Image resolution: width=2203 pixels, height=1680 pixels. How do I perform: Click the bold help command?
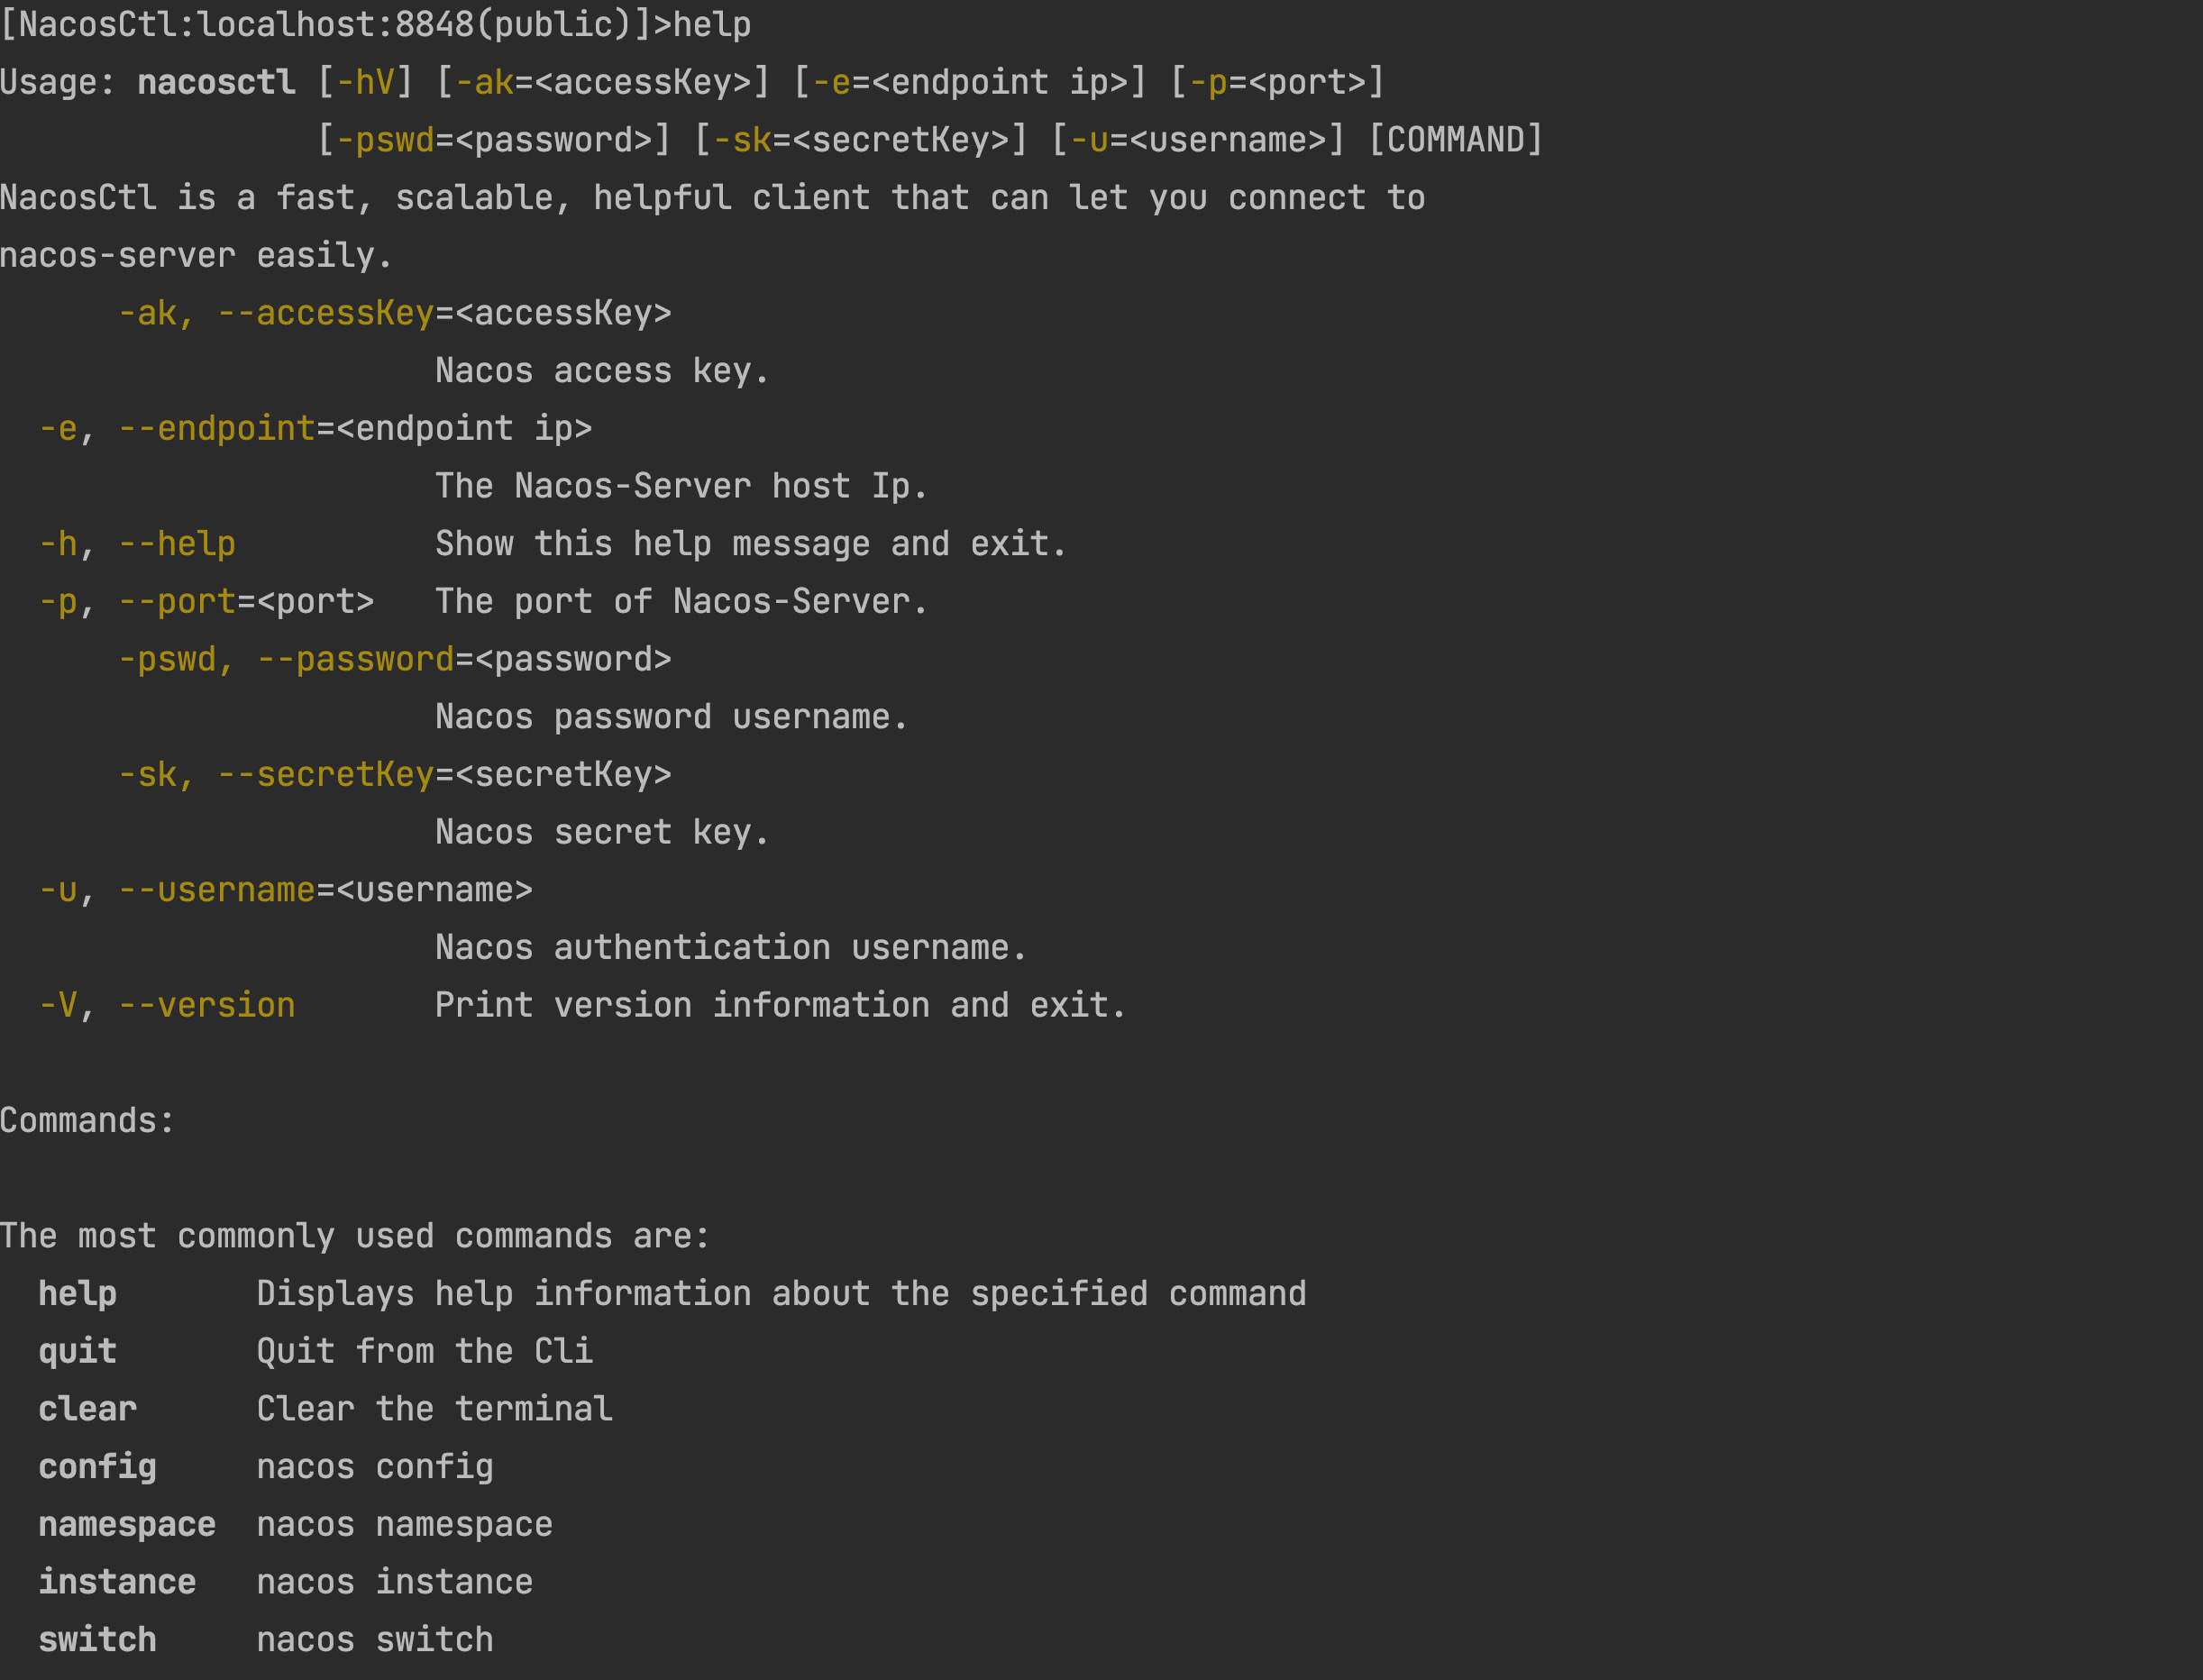(78, 1294)
